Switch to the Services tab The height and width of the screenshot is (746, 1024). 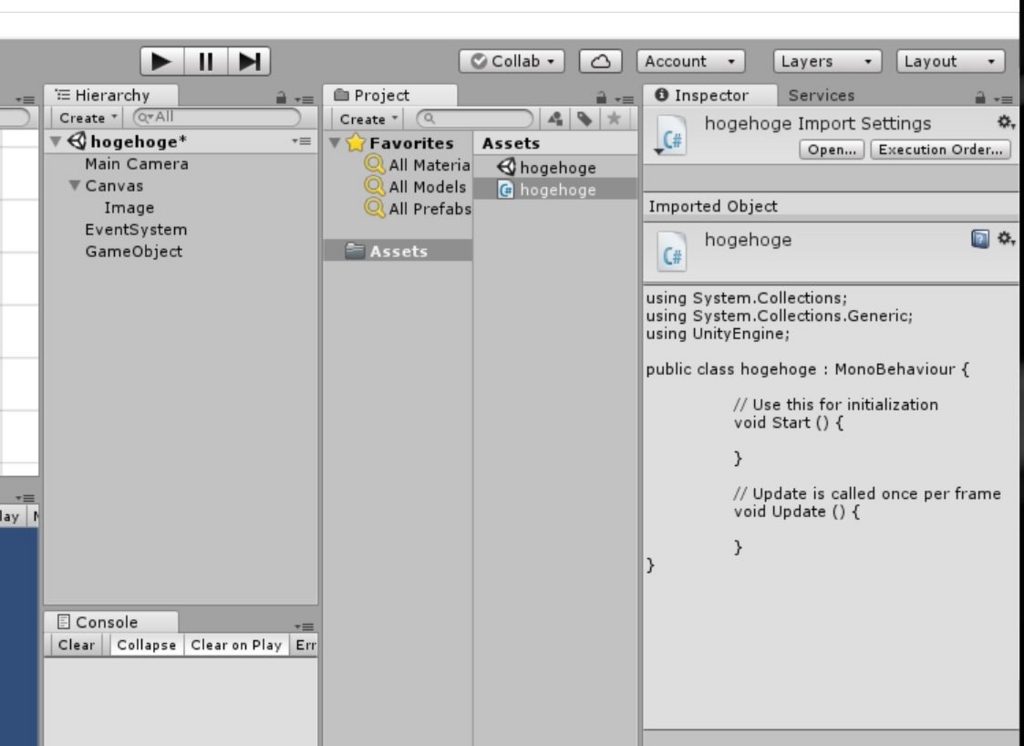(821, 95)
